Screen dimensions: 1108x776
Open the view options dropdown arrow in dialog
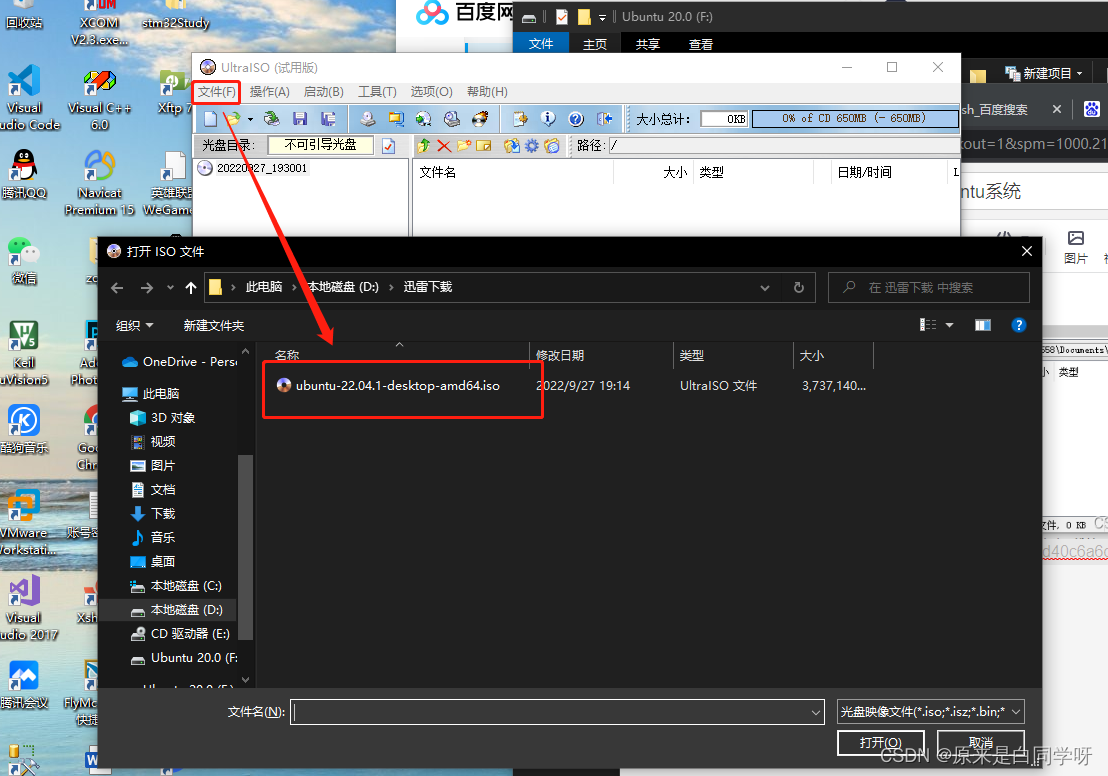point(950,325)
